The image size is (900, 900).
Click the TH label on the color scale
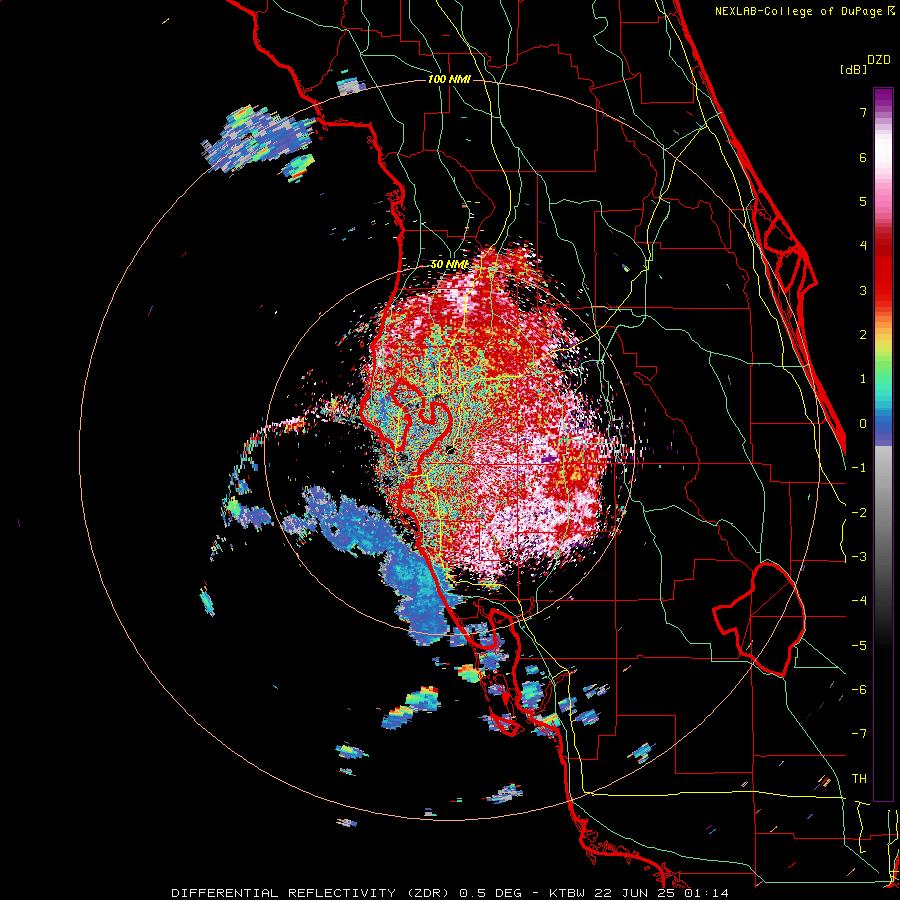(x=859, y=778)
